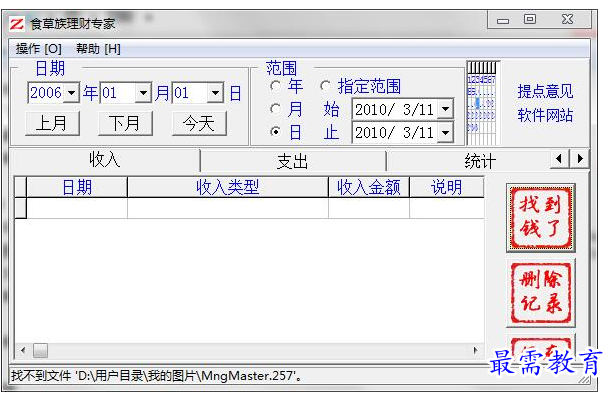611x394 pixels.
Task: Open the 操作 [O] menu
Action: tap(39, 49)
